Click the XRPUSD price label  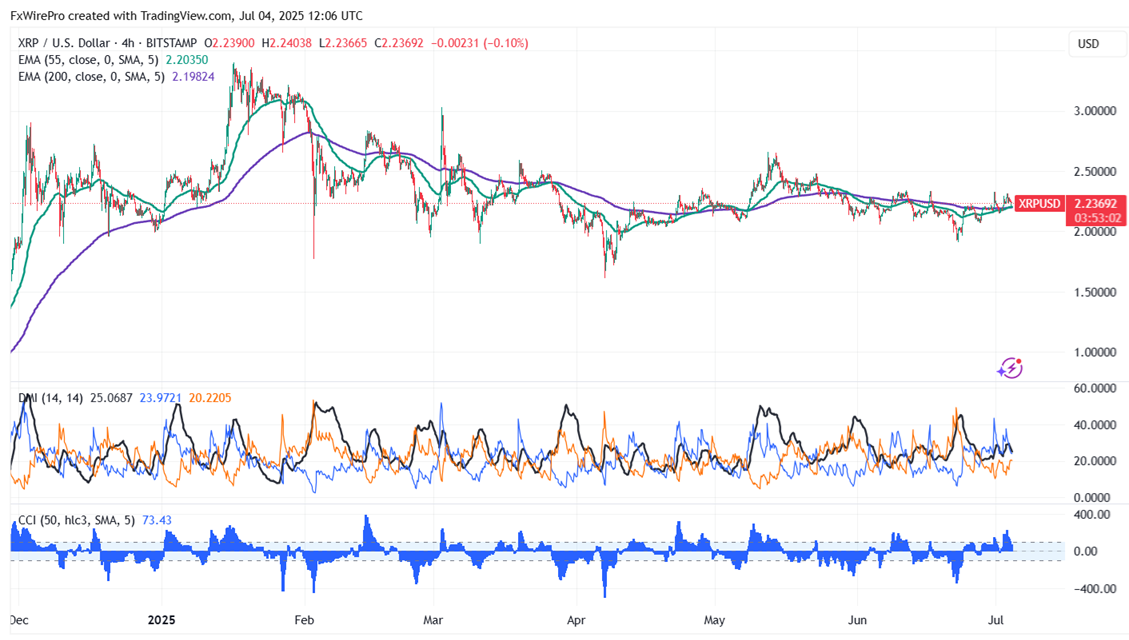tap(1039, 204)
